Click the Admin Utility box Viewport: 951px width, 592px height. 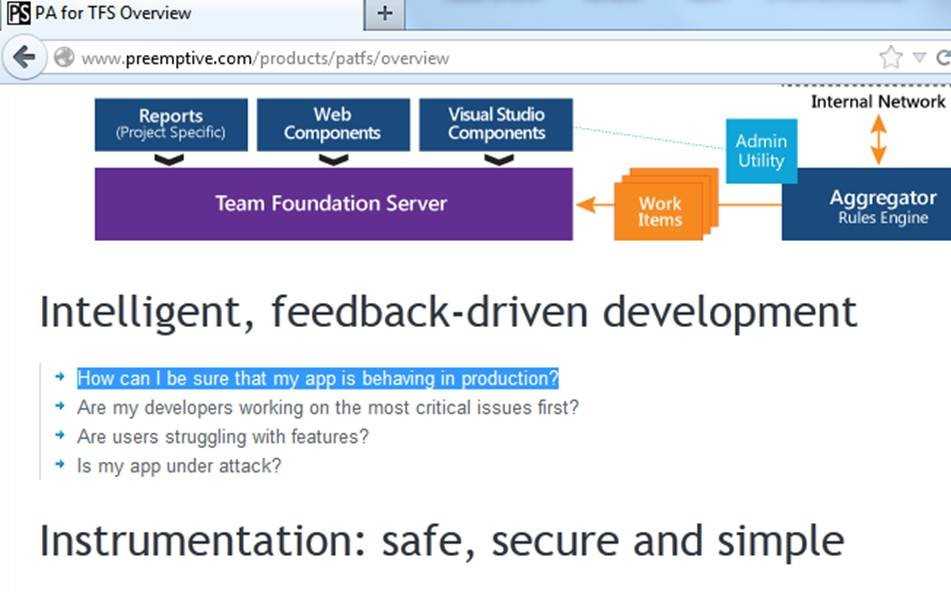[x=761, y=151]
